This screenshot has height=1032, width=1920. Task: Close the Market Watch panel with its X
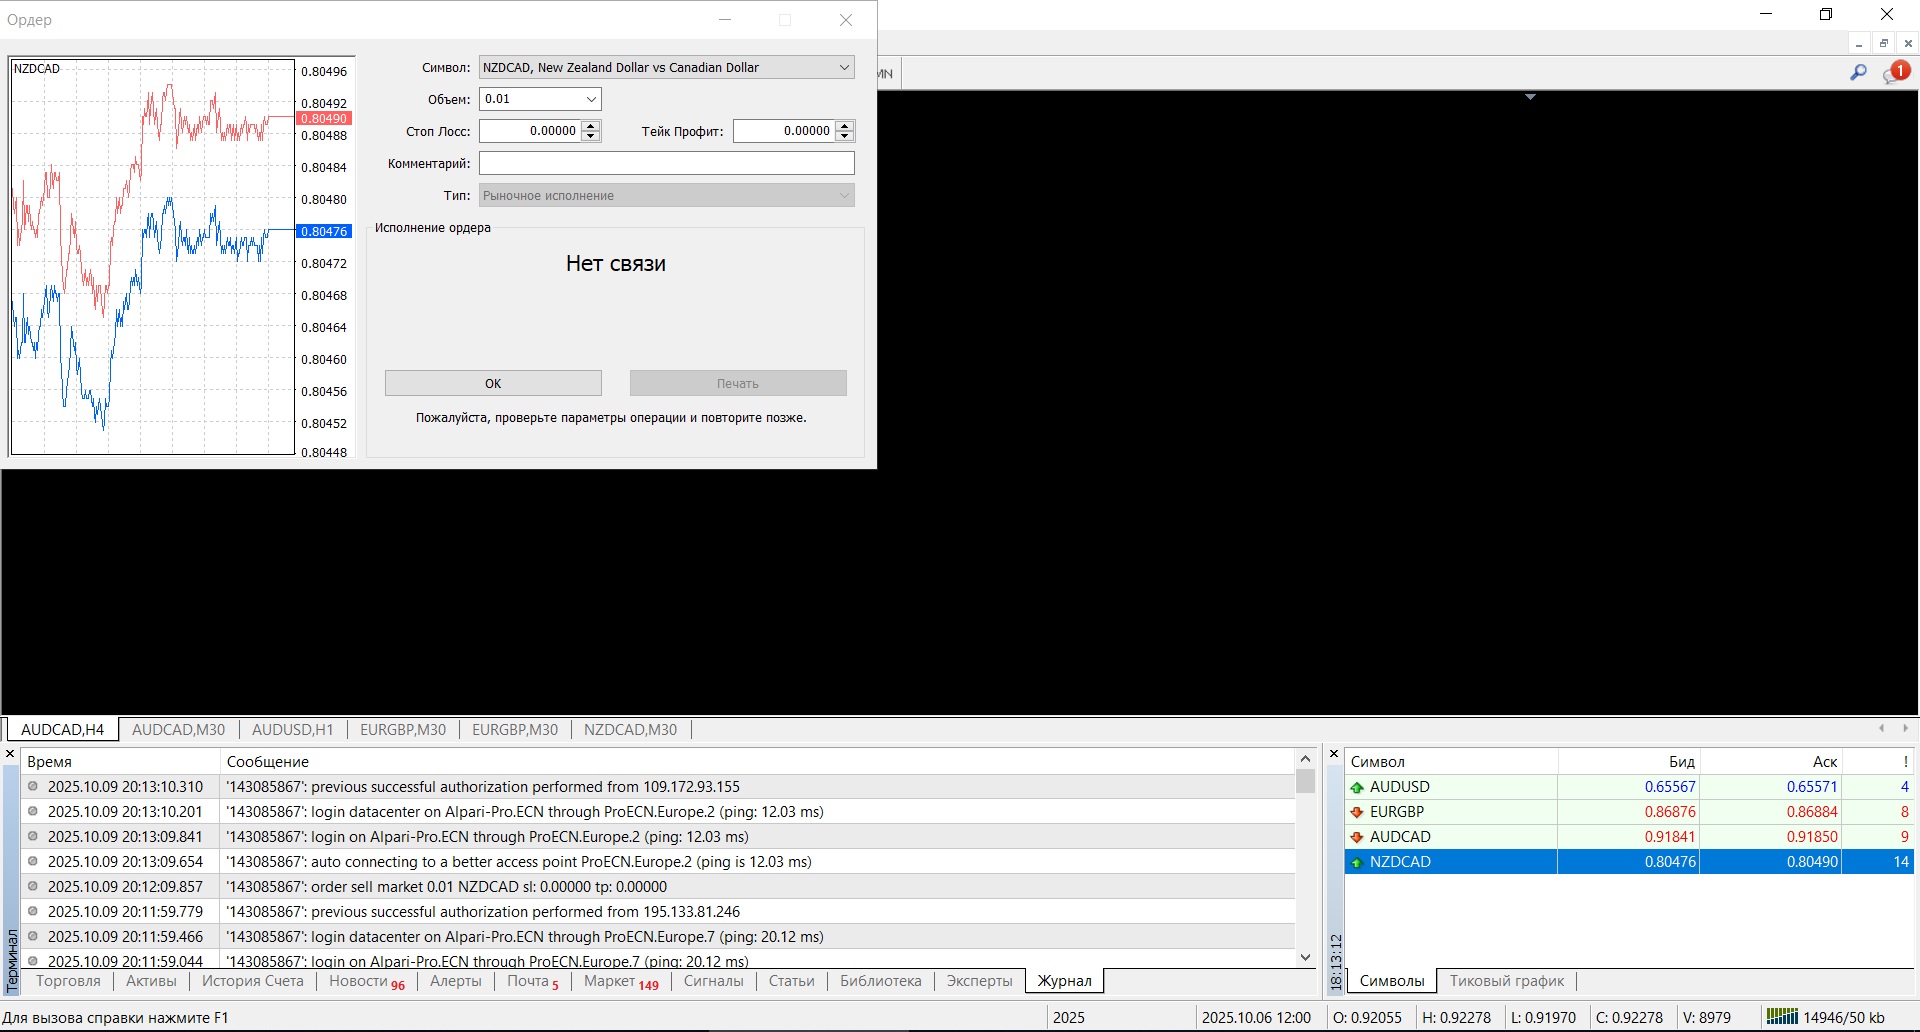[1334, 754]
